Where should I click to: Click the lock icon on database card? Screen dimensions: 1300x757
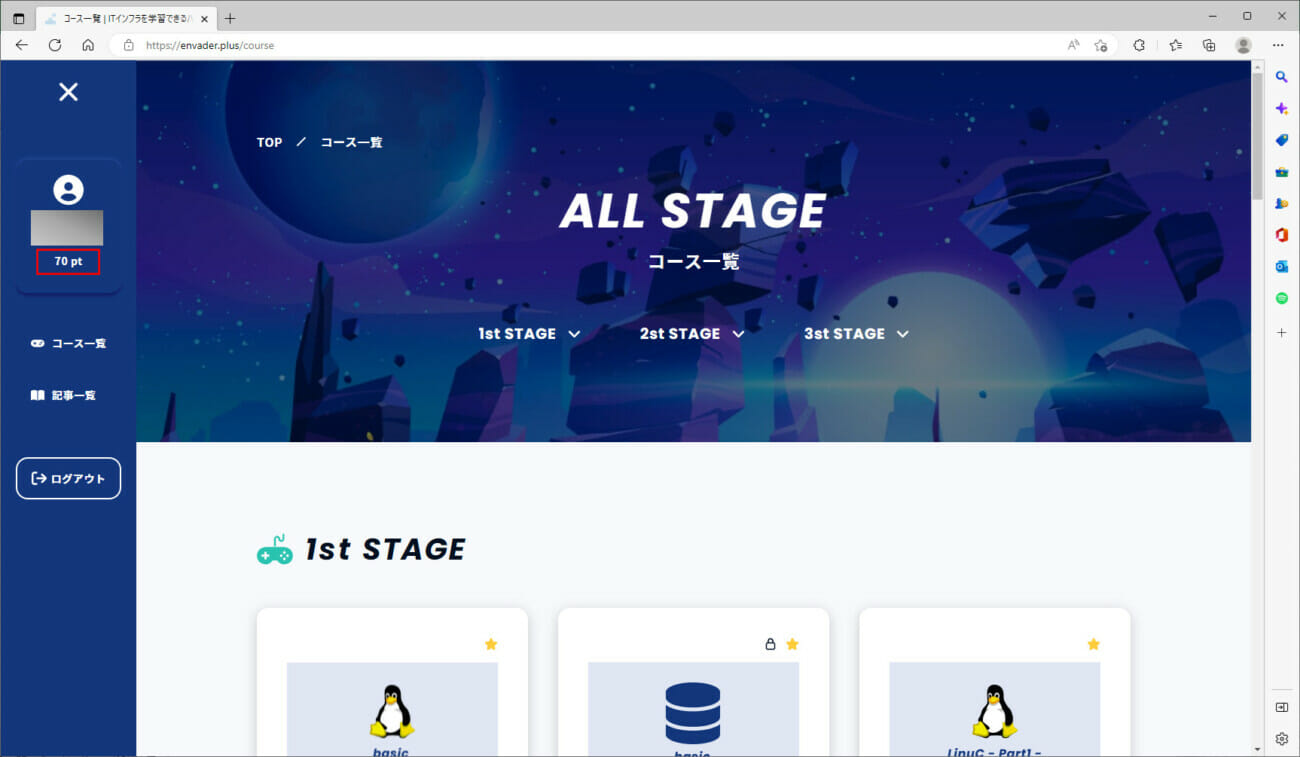point(770,644)
